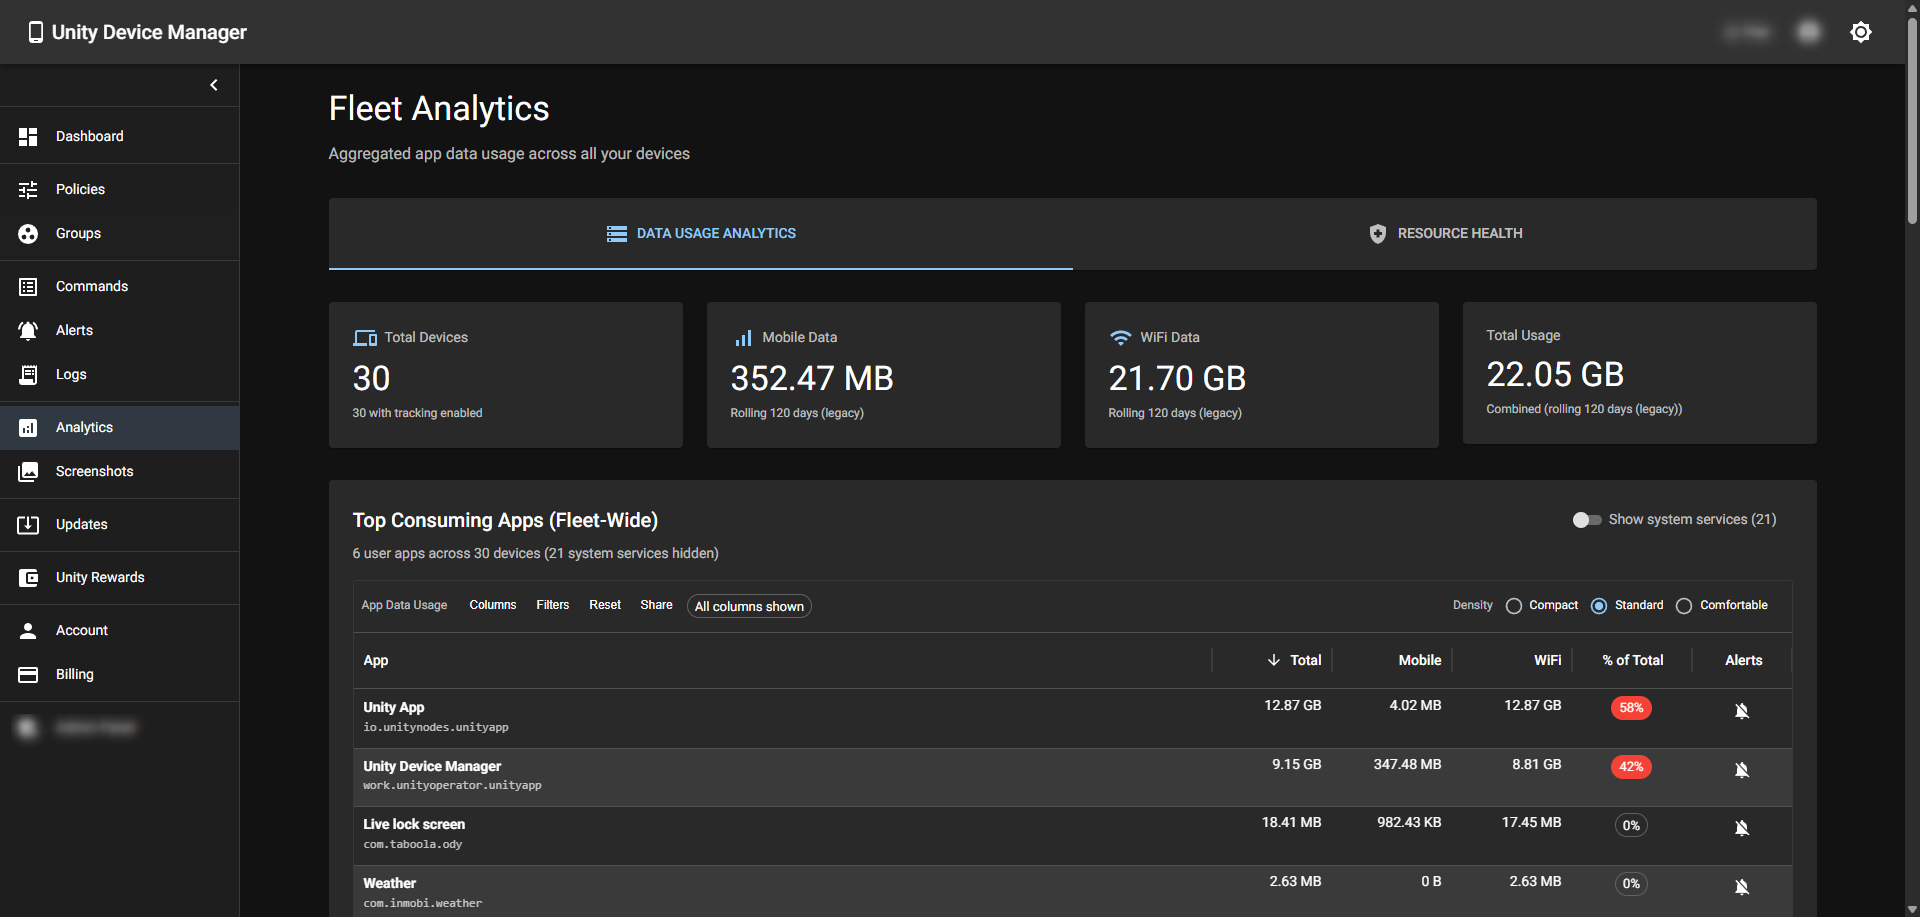Click the Weather app name
Screen dimensions: 1920x917
coord(389,883)
